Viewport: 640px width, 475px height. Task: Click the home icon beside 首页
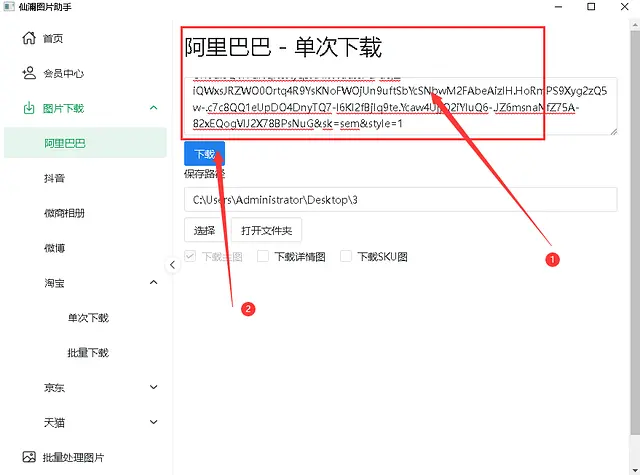(29, 38)
